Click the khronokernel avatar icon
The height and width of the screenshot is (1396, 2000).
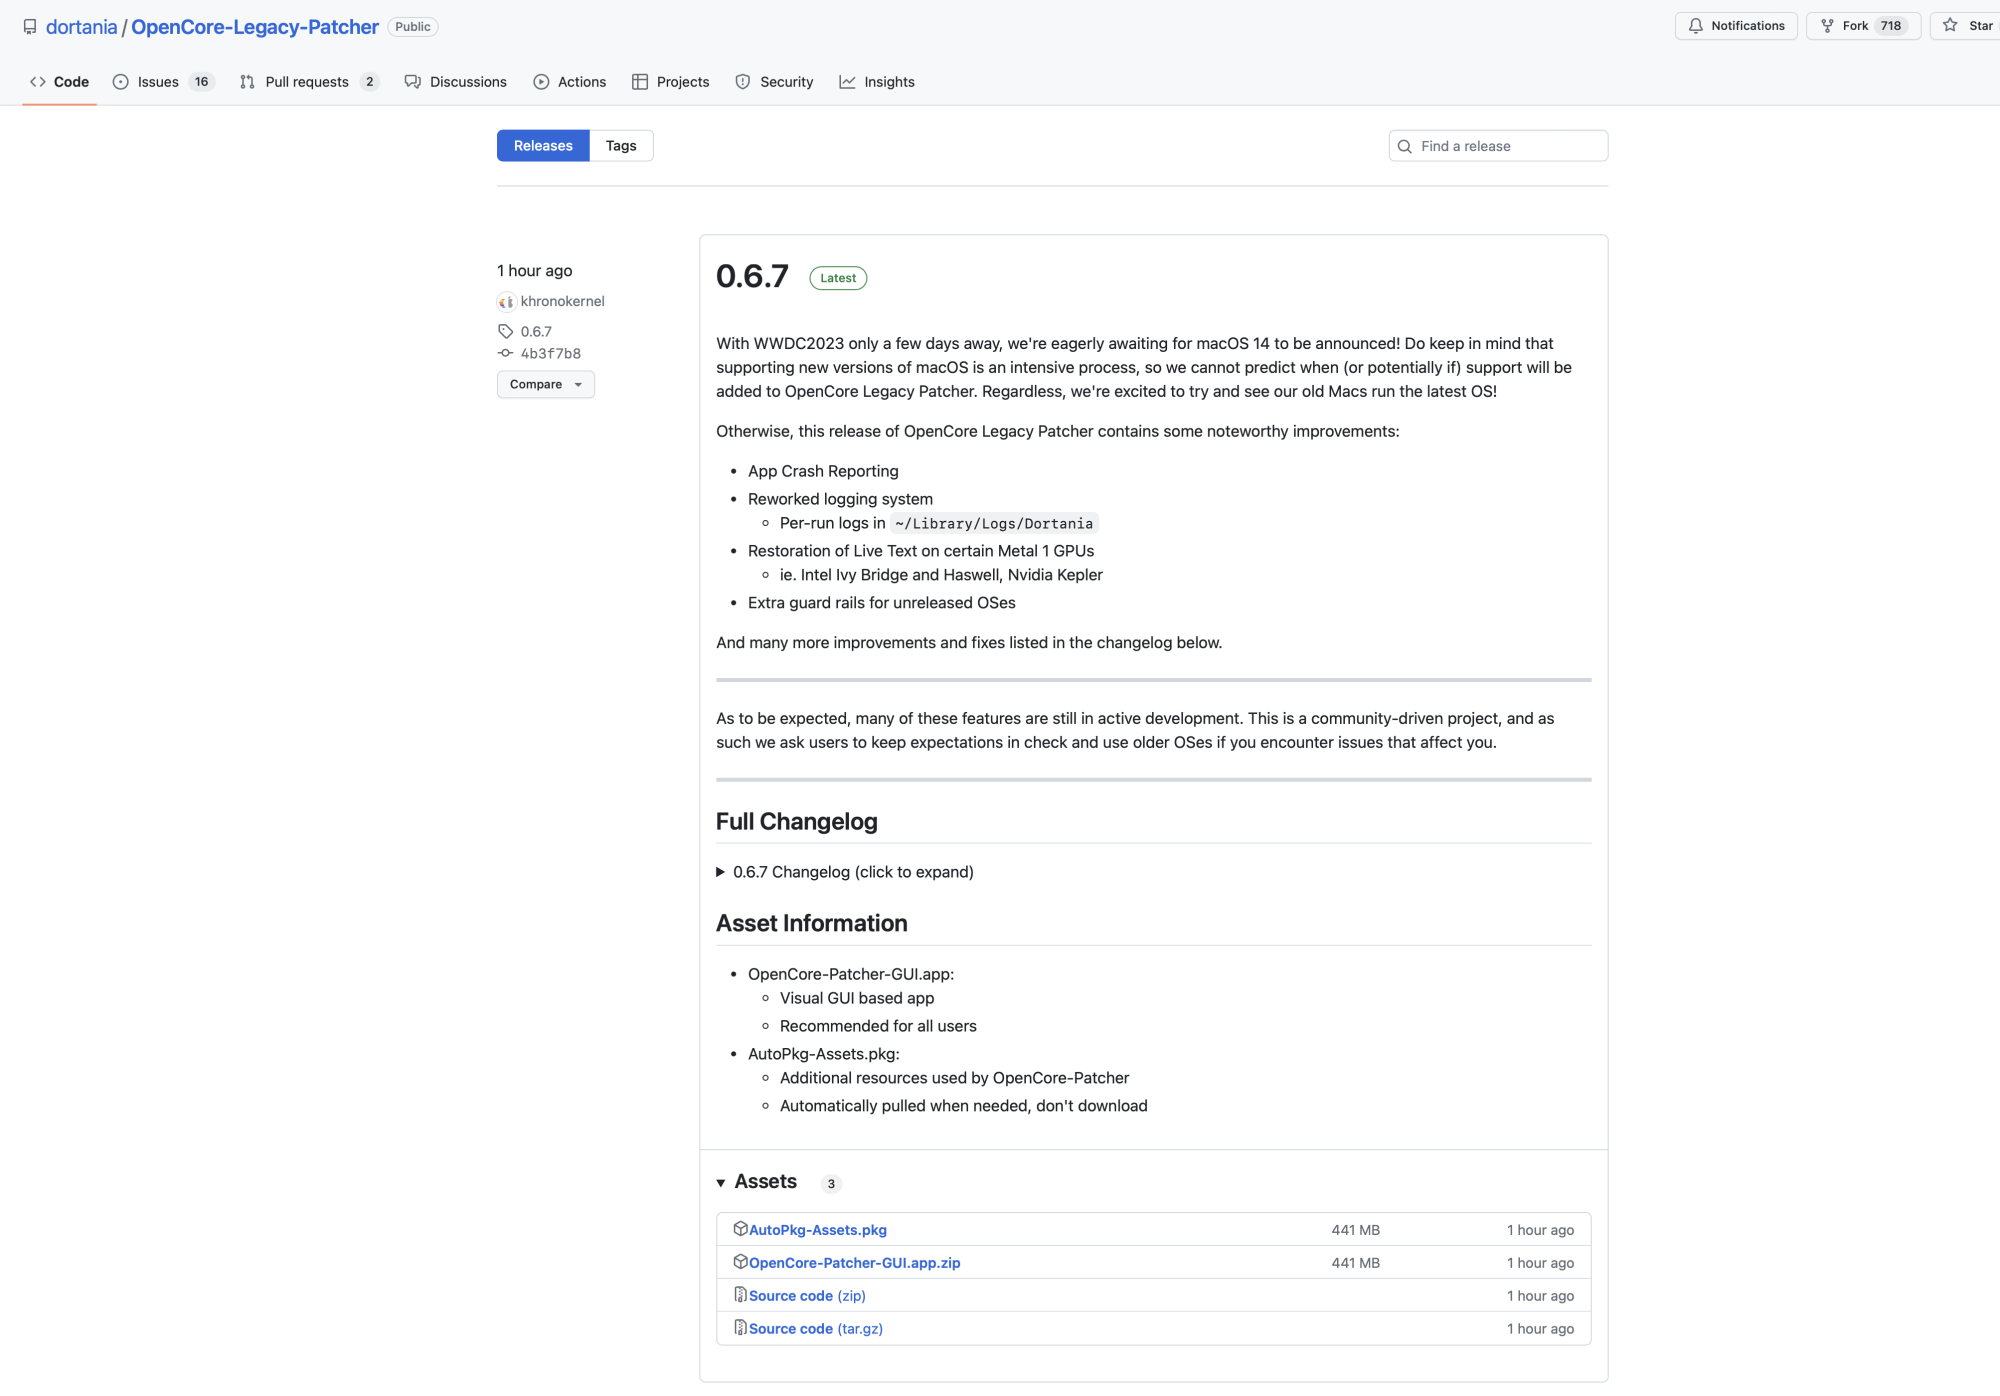click(506, 302)
